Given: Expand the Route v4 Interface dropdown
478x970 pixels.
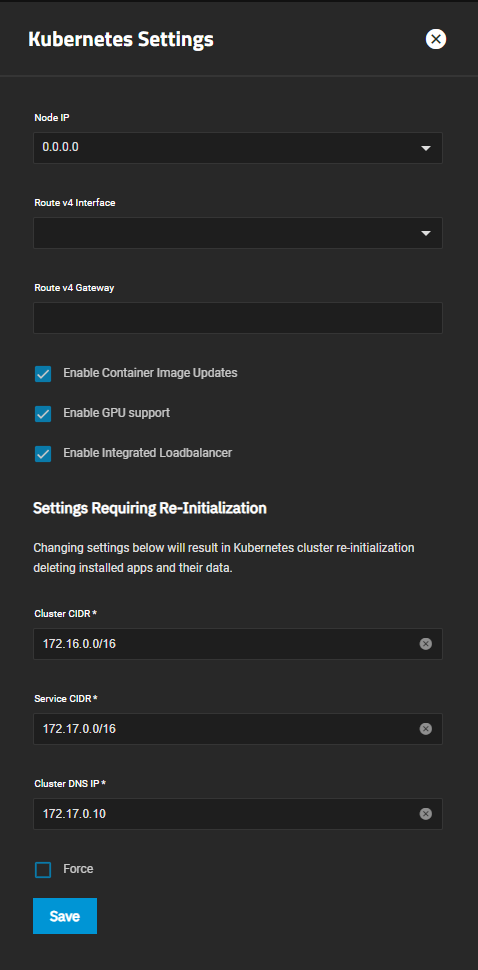Looking at the screenshot, I should point(238,233).
